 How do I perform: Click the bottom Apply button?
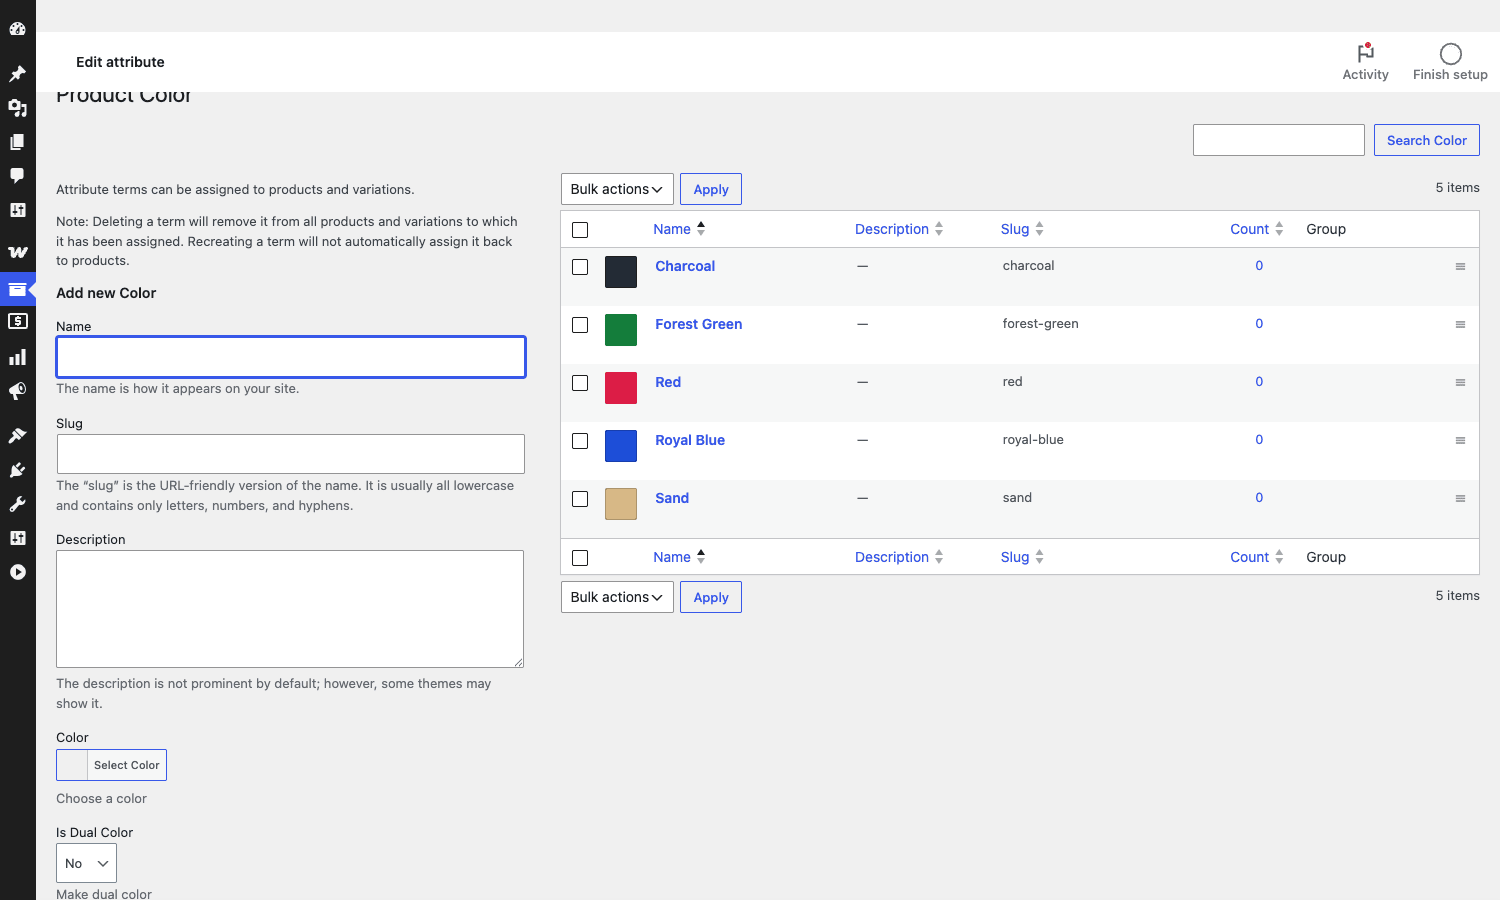click(711, 597)
